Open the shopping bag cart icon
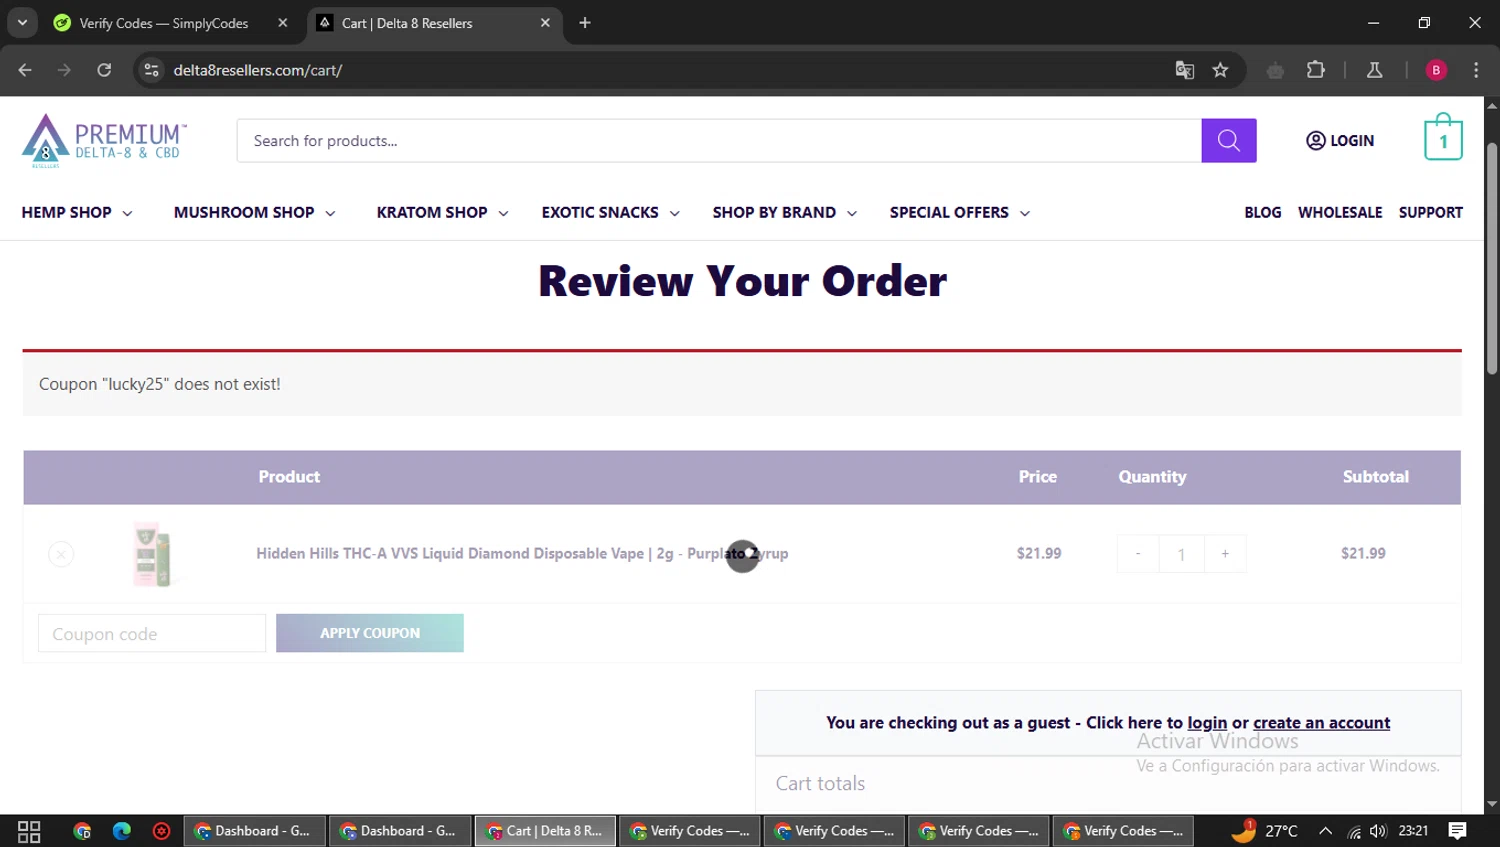The image size is (1500, 847). pos(1443,137)
